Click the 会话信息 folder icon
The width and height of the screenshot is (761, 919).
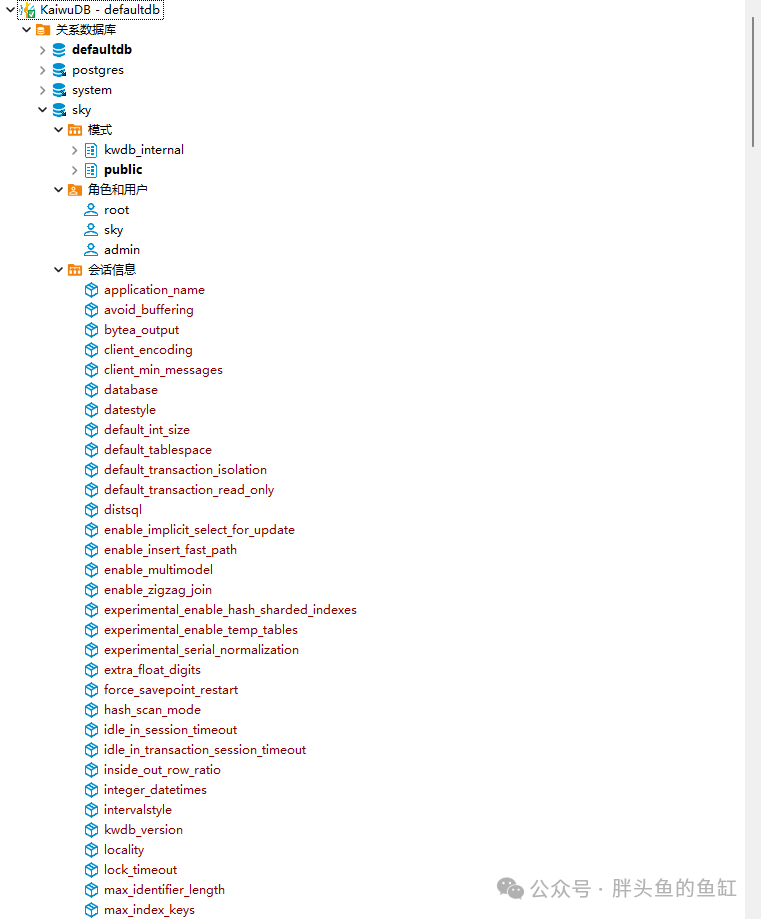(75, 270)
